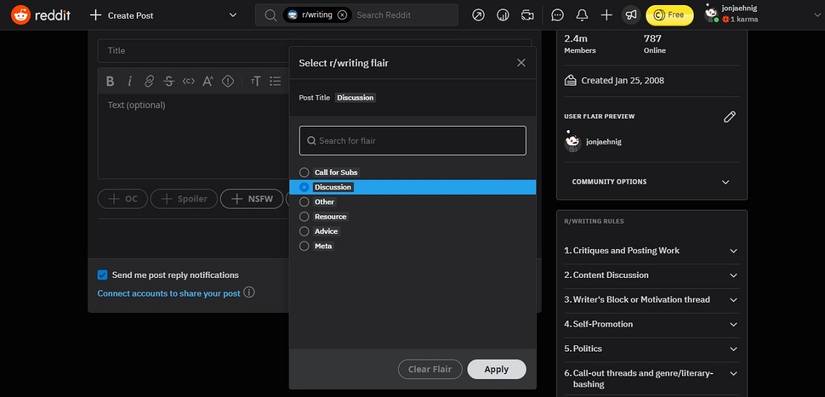Click the plus create post icon in header
Screen dimensions: 825x397
pyautogui.click(x=606, y=15)
